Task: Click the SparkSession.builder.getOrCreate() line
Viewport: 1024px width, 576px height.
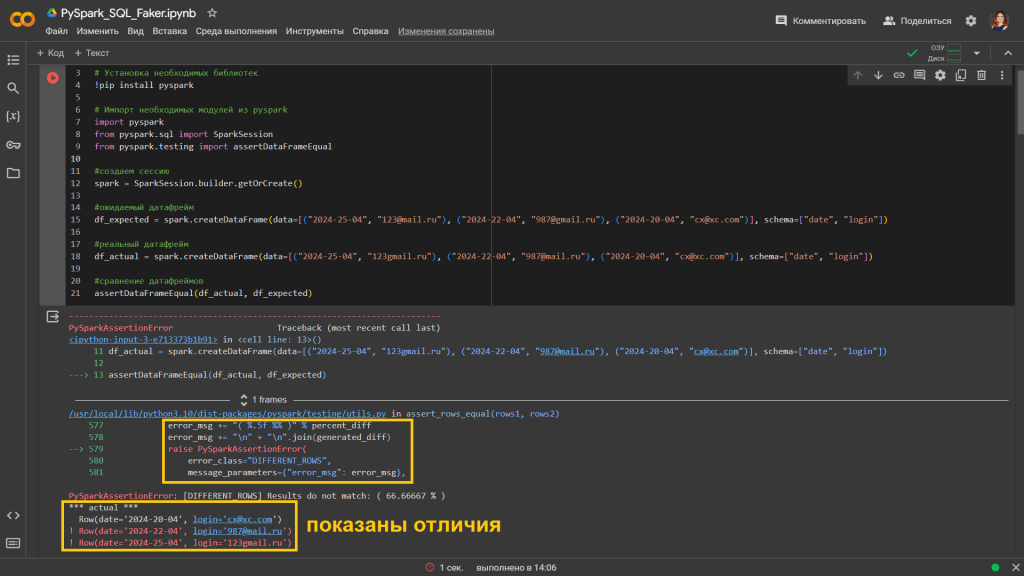Action: click(199, 184)
